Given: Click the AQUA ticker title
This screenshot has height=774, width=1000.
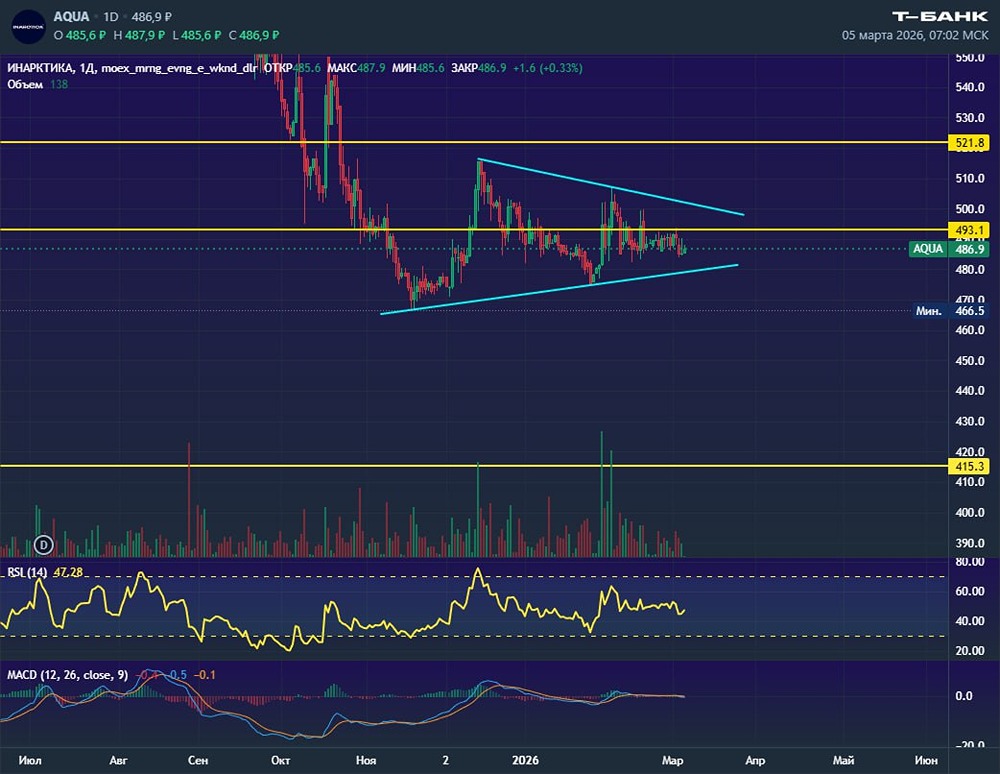Looking at the screenshot, I should pos(71,17).
